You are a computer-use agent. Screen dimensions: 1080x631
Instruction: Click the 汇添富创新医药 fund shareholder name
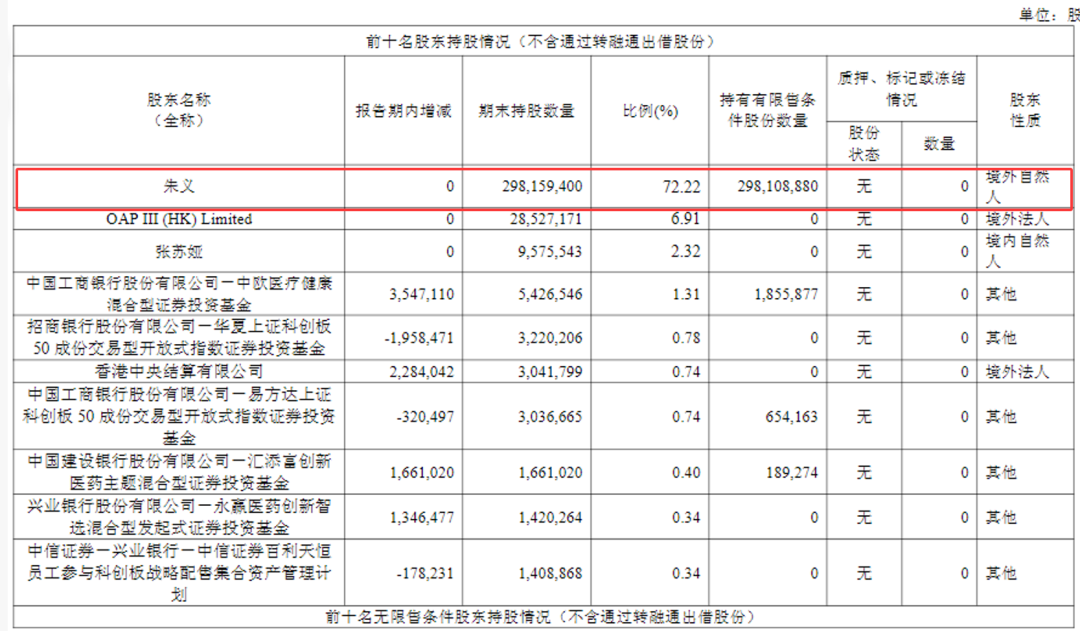point(179,472)
